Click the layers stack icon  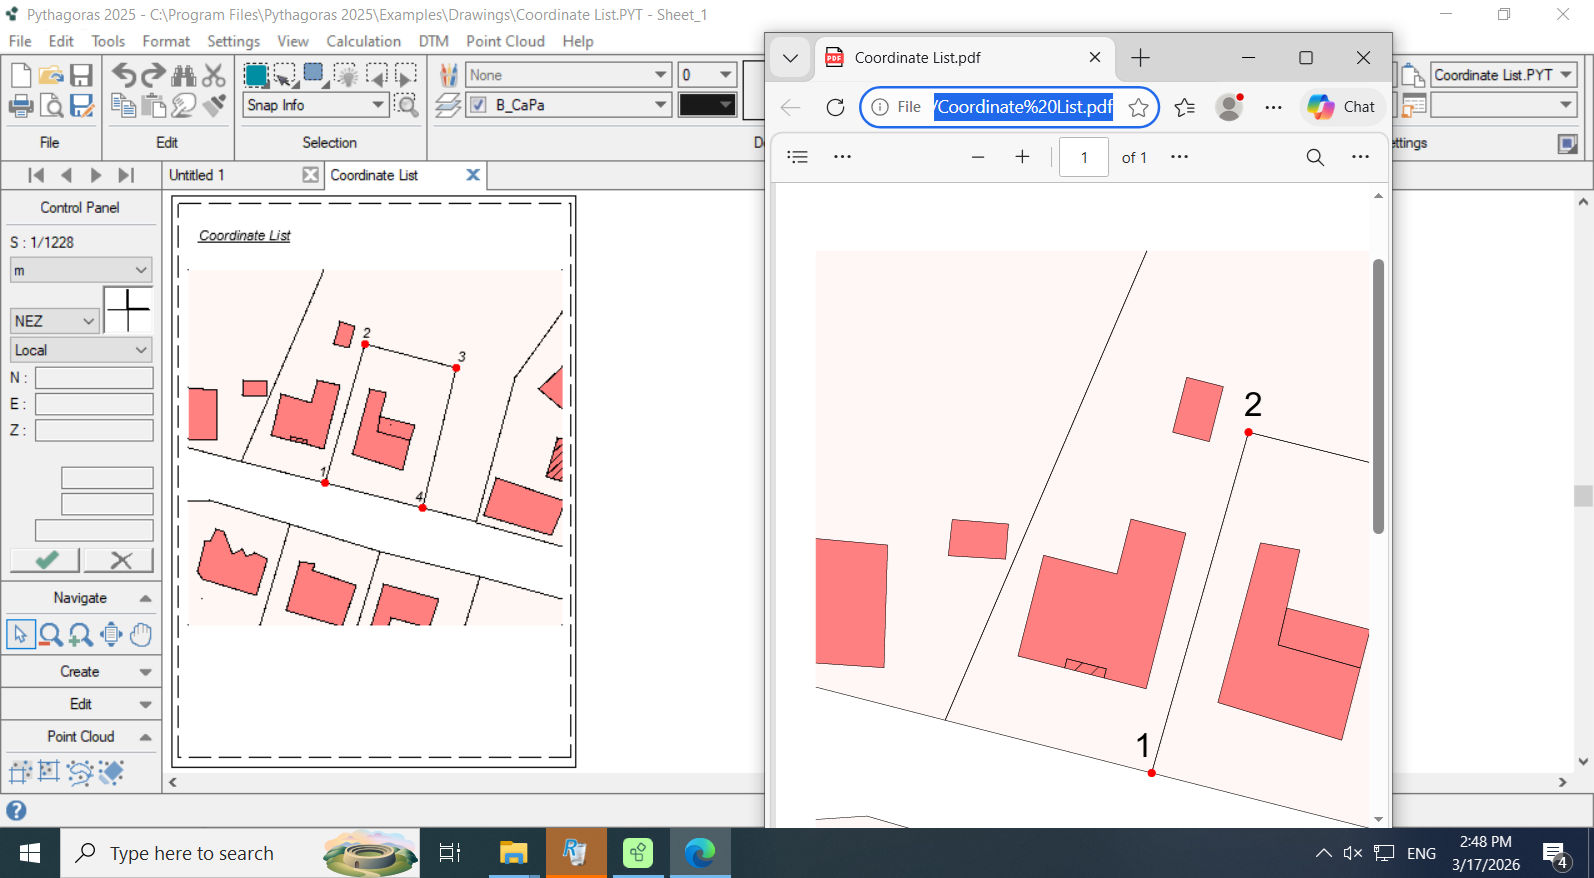(x=448, y=105)
